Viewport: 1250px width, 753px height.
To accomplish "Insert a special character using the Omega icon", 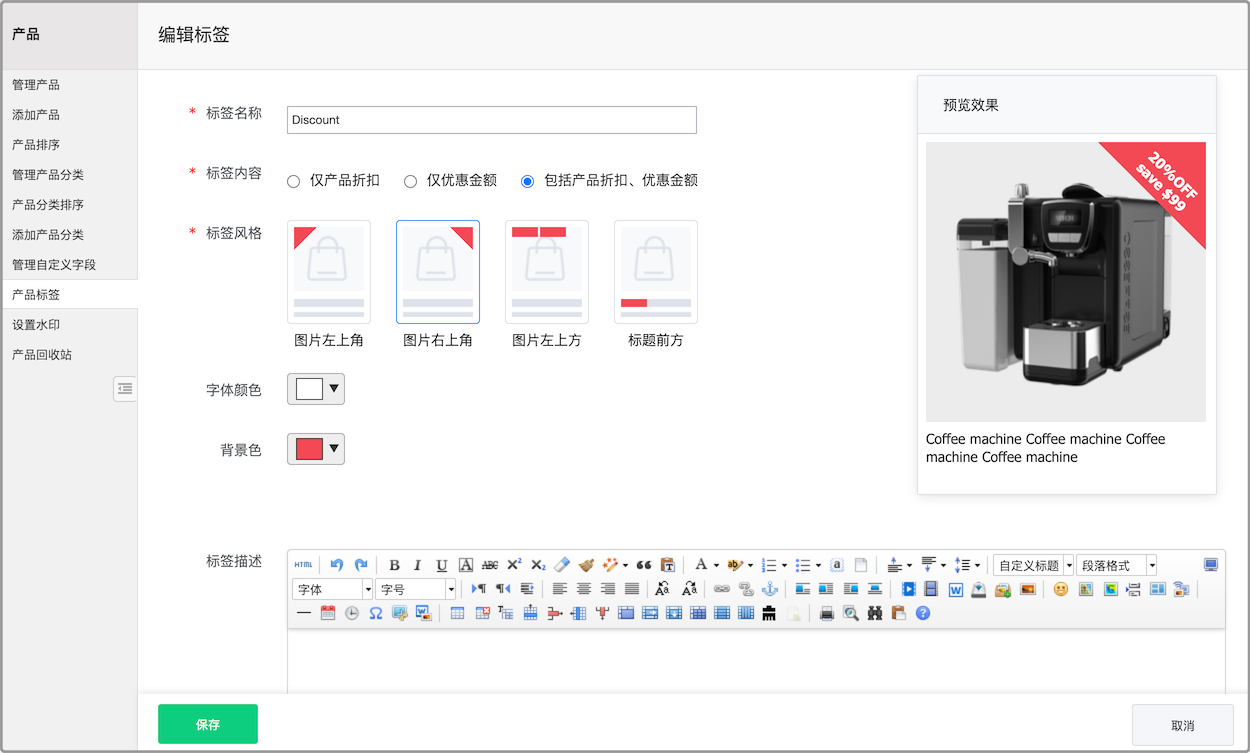I will (374, 613).
